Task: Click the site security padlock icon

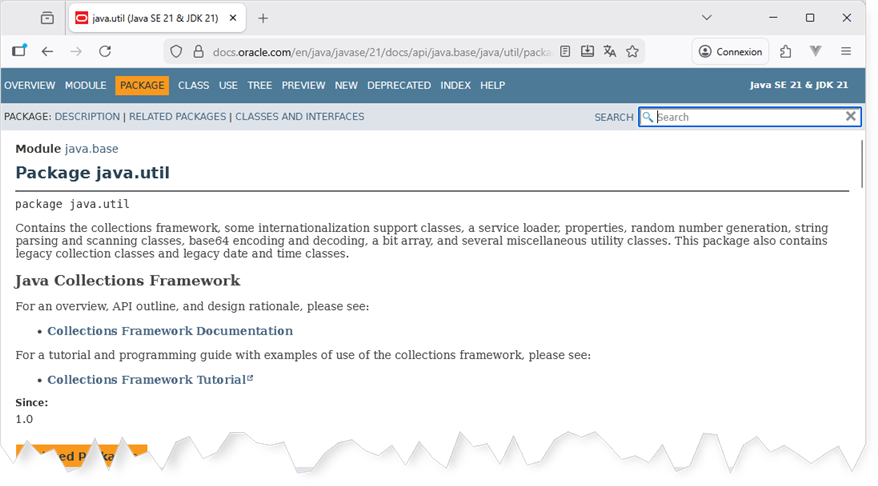Action: [198, 52]
